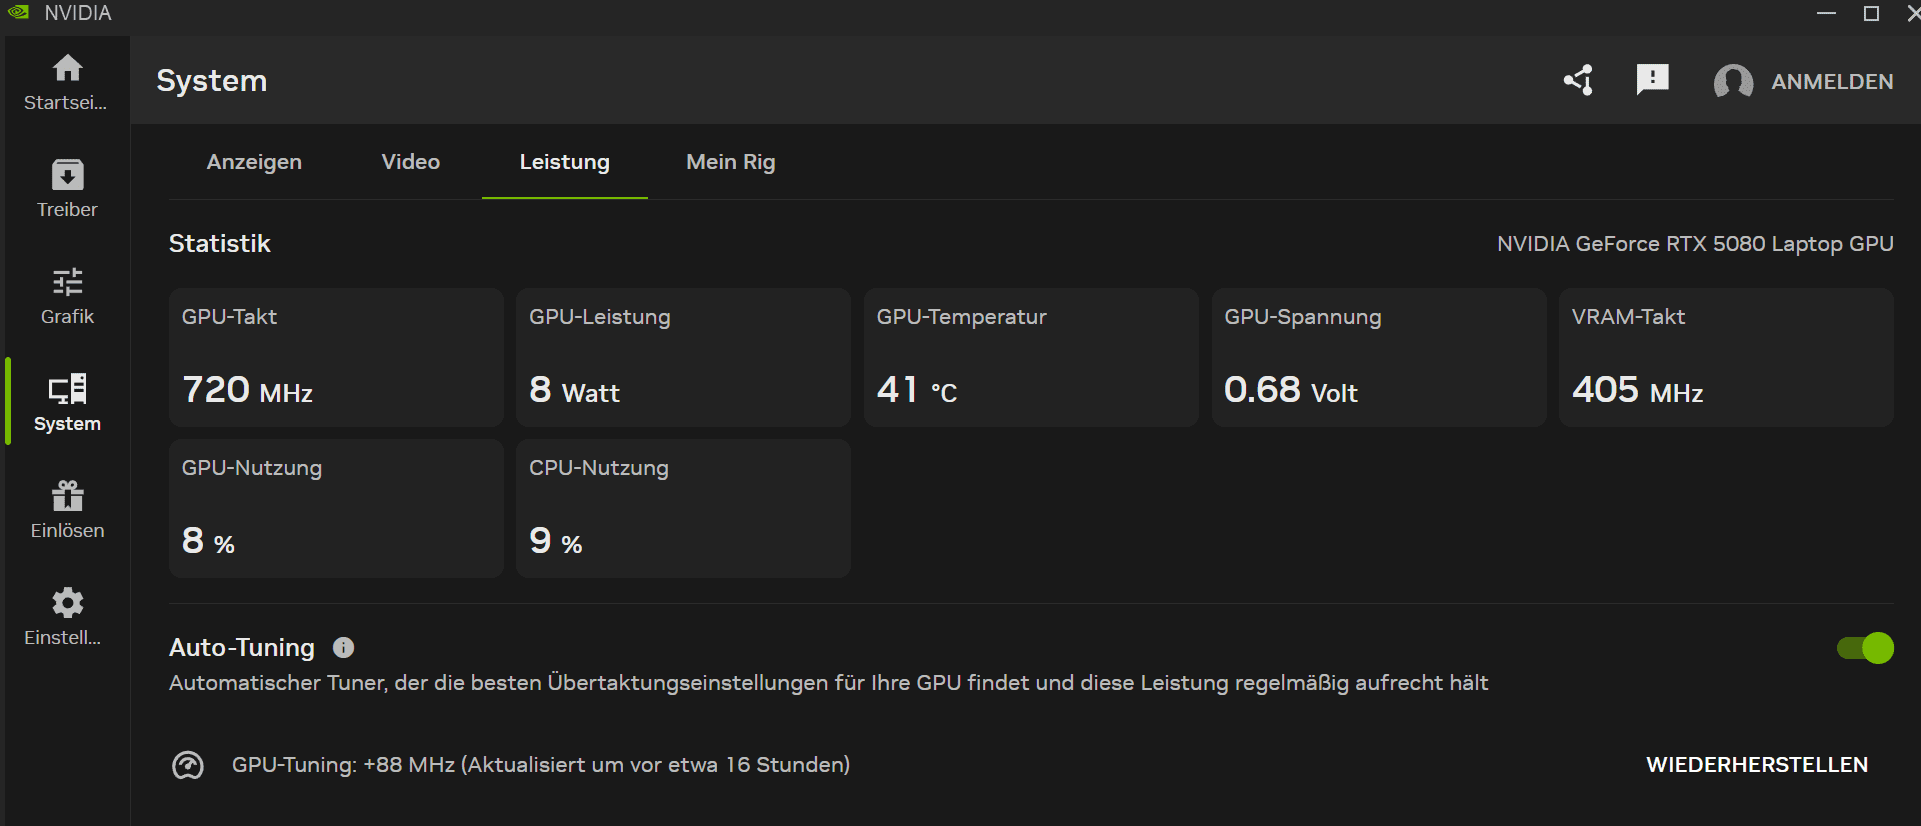Switch to the Video tab

(x=410, y=162)
